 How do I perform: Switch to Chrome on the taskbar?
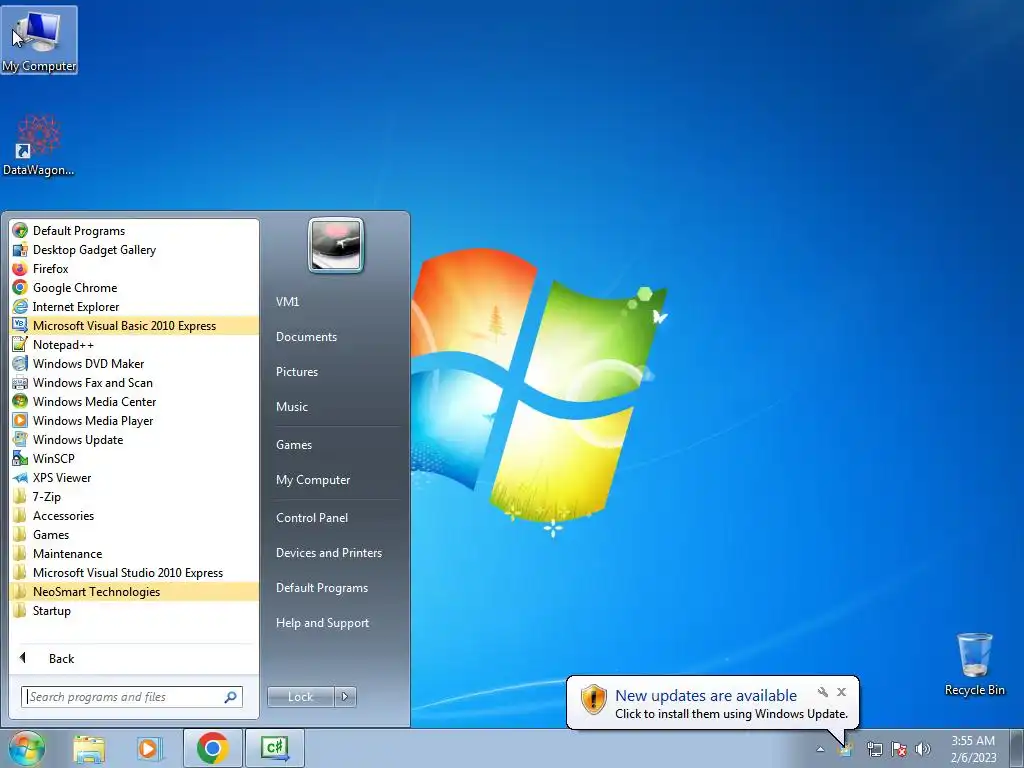[x=212, y=748]
